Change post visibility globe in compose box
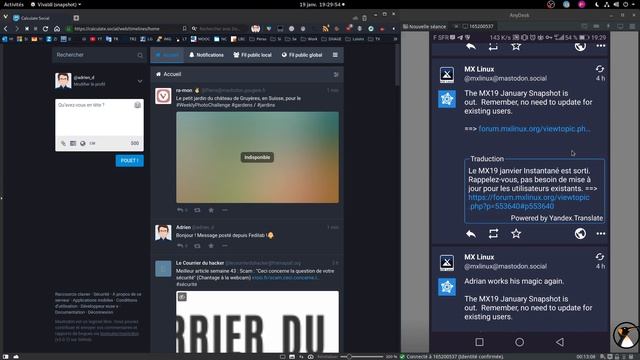 click(82, 143)
